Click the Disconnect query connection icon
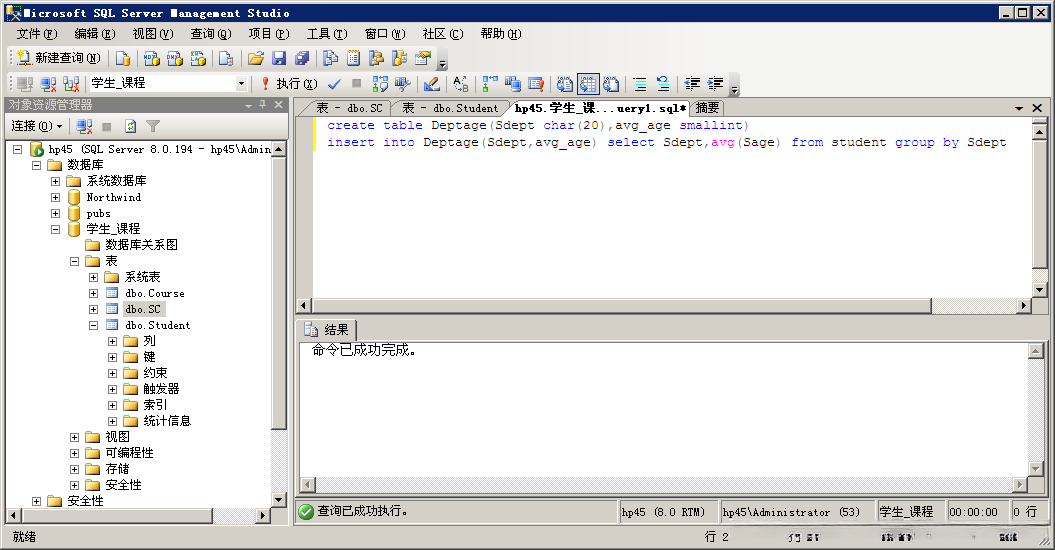 click(x=48, y=84)
